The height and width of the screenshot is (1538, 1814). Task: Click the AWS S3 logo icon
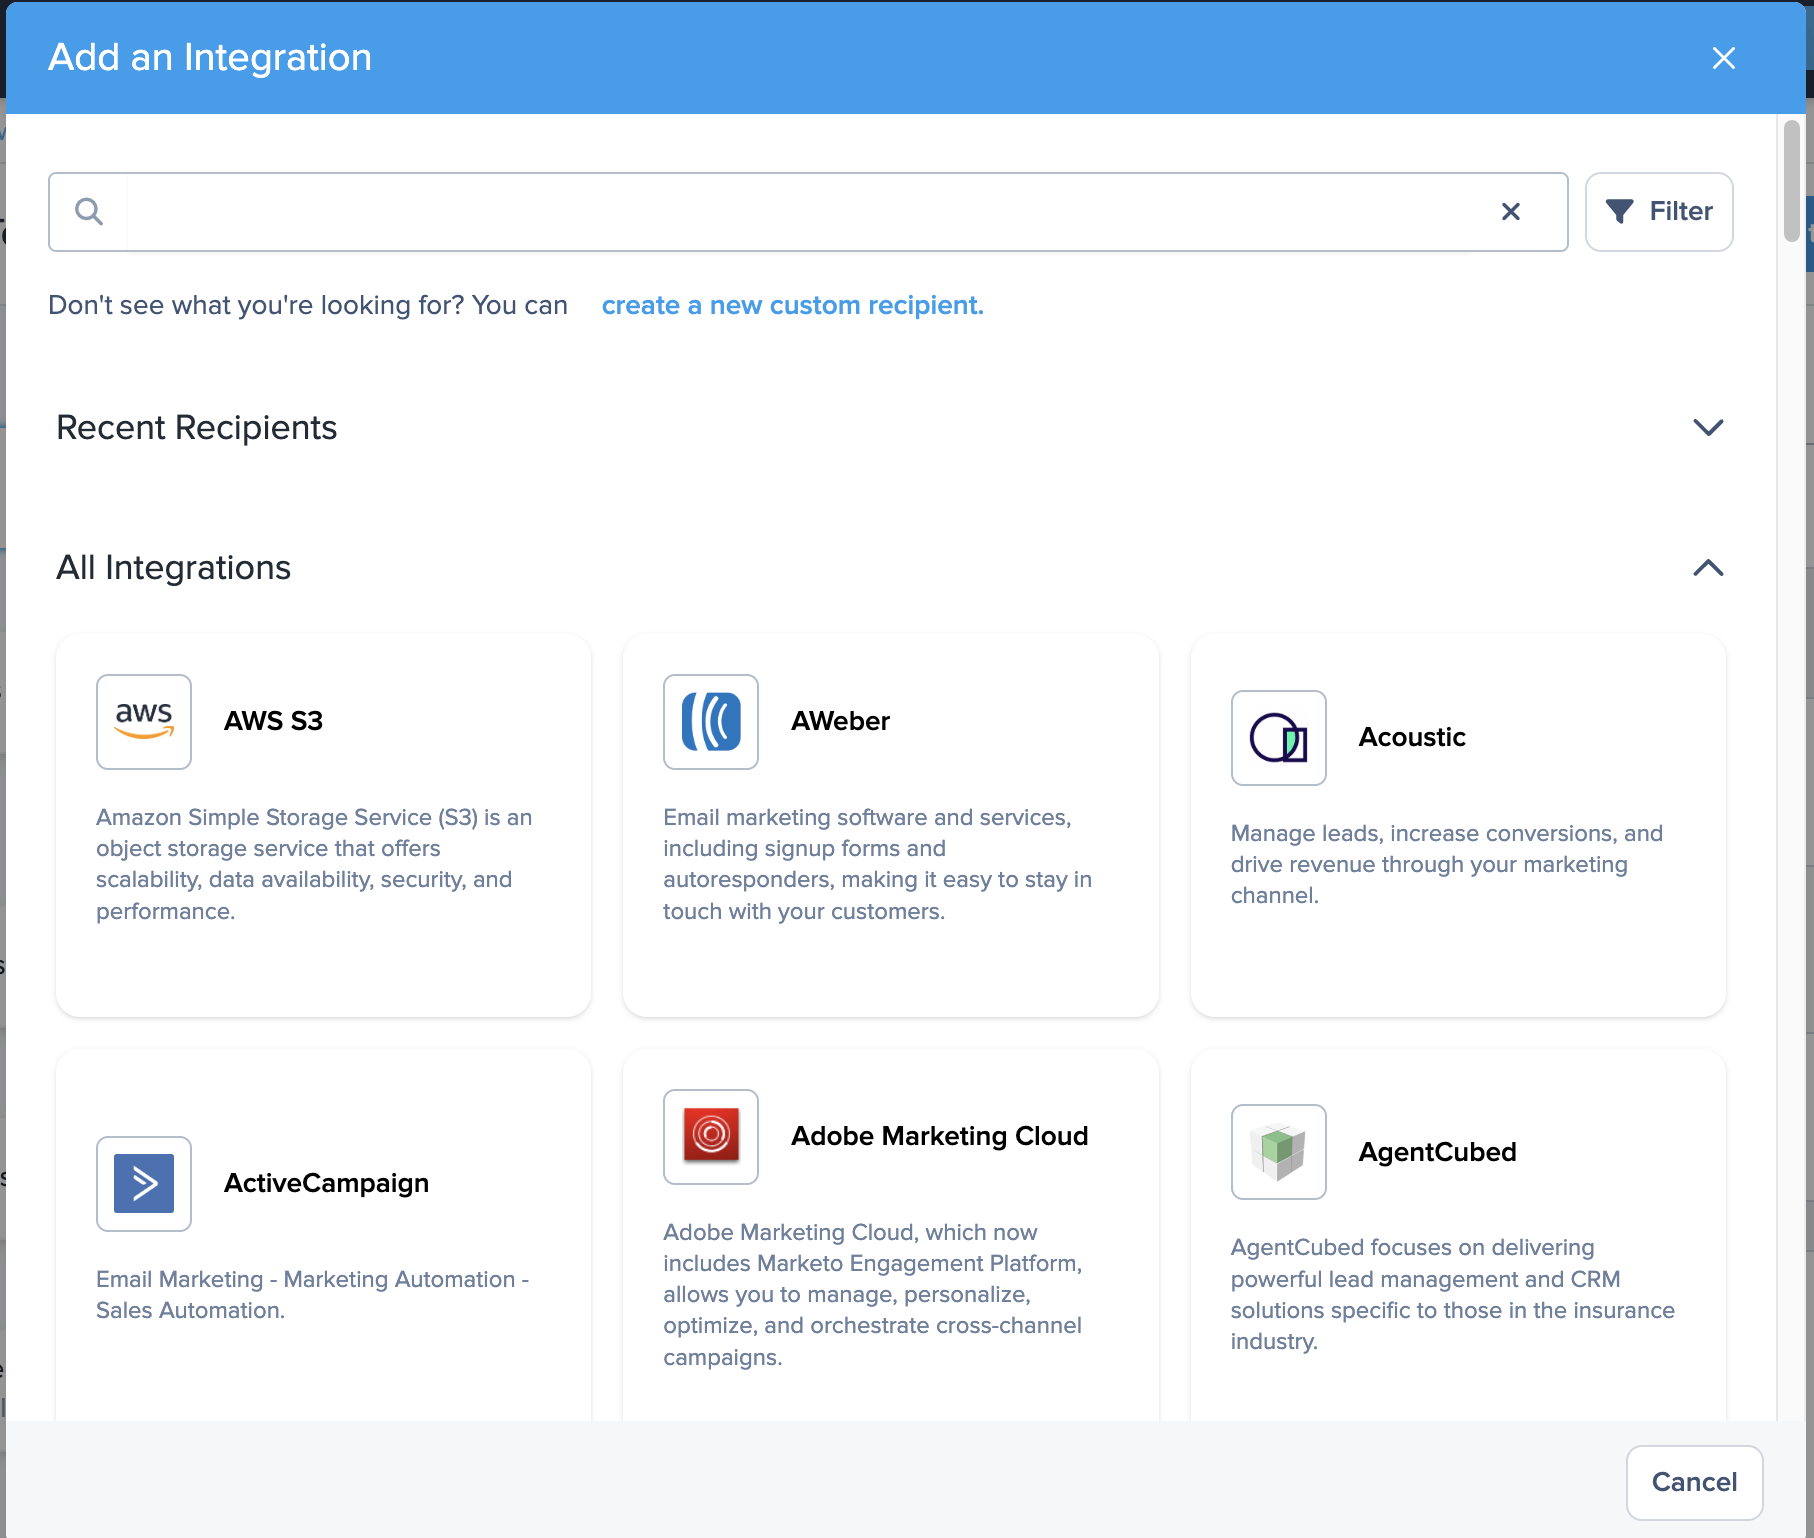coord(144,721)
